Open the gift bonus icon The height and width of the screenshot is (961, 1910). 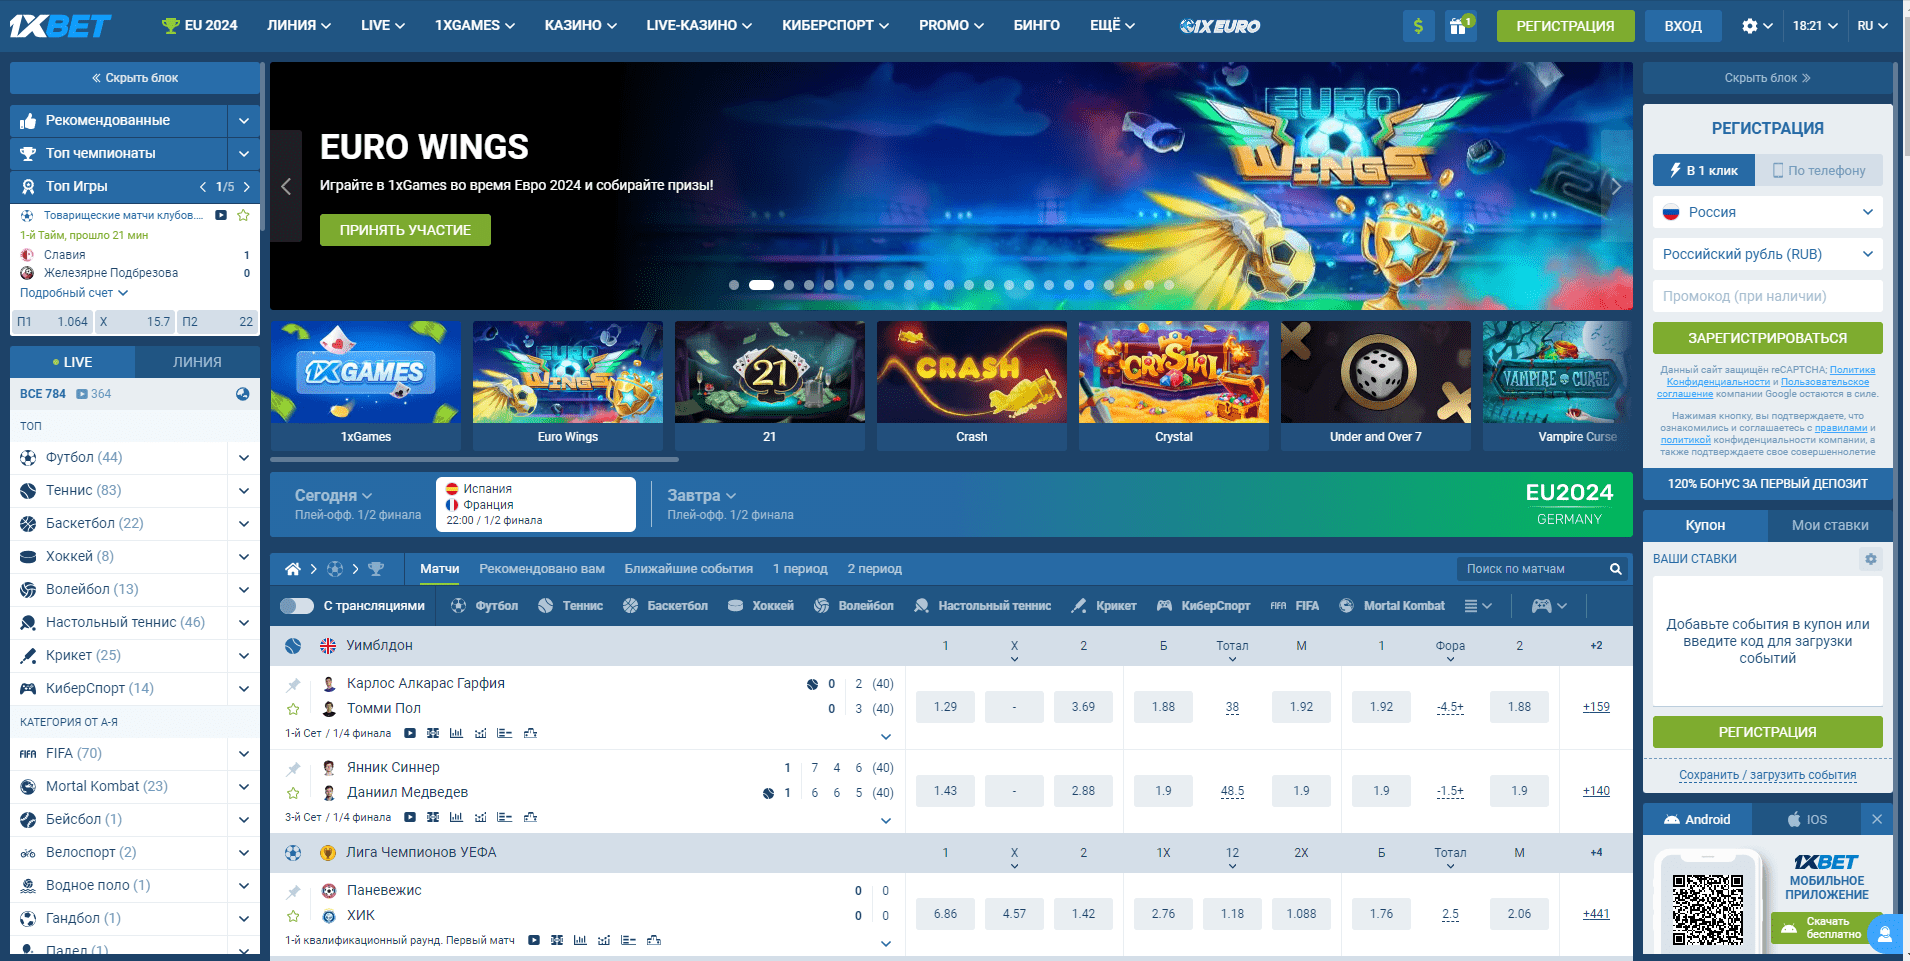1460,26
